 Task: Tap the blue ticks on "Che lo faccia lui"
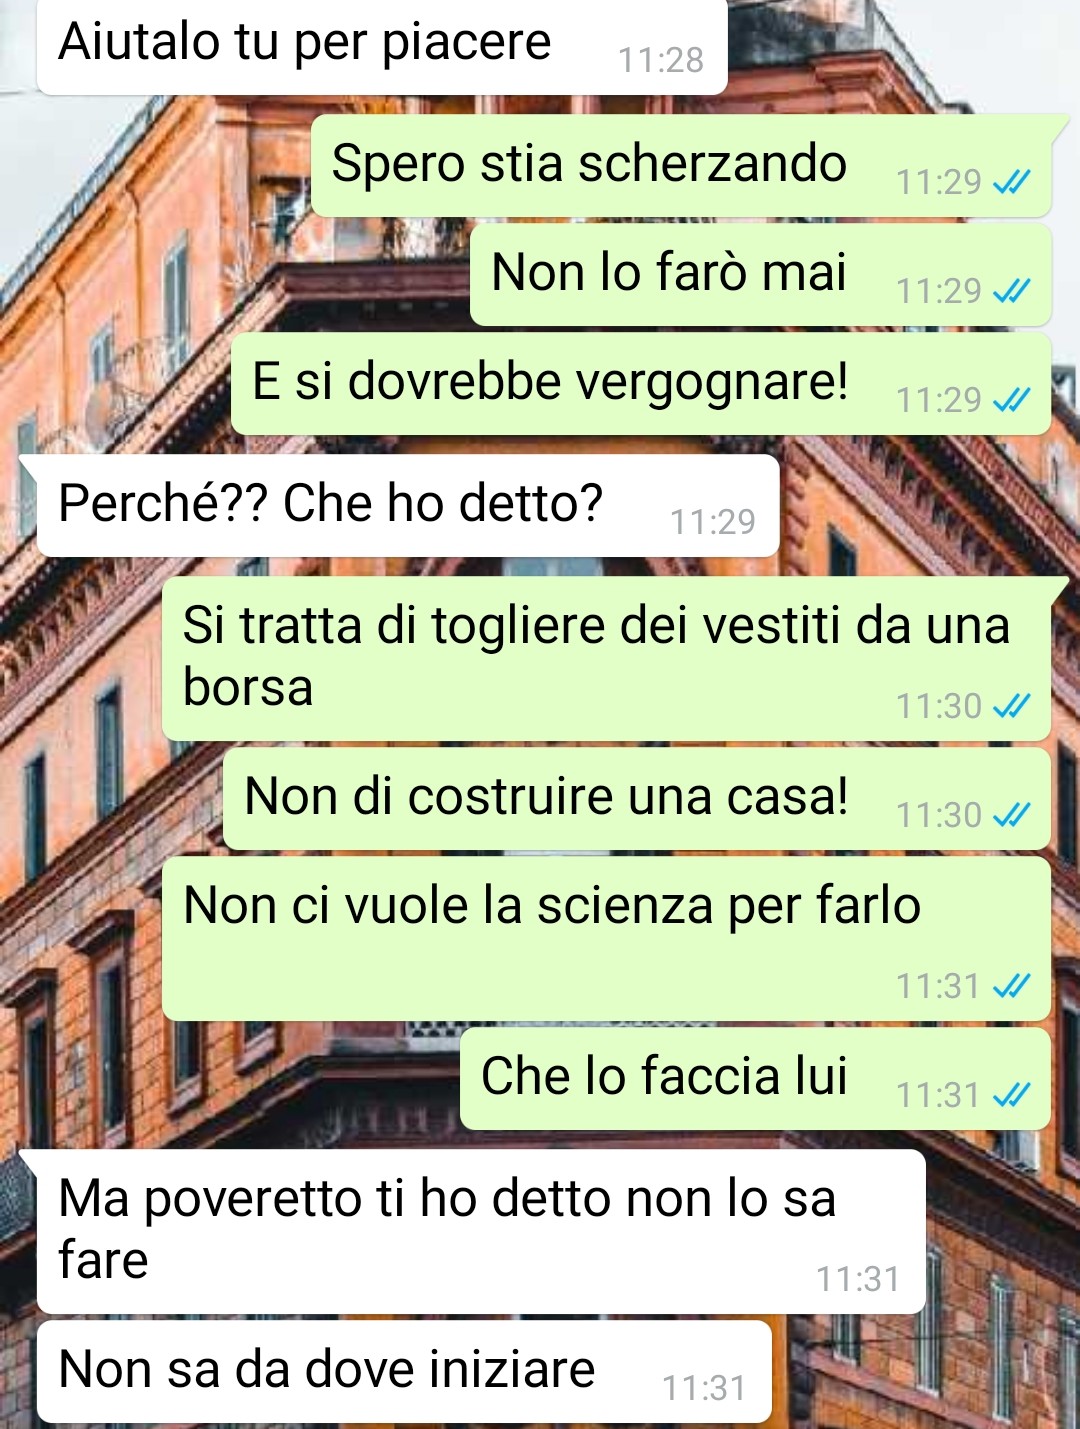[x=1011, y=1095]
